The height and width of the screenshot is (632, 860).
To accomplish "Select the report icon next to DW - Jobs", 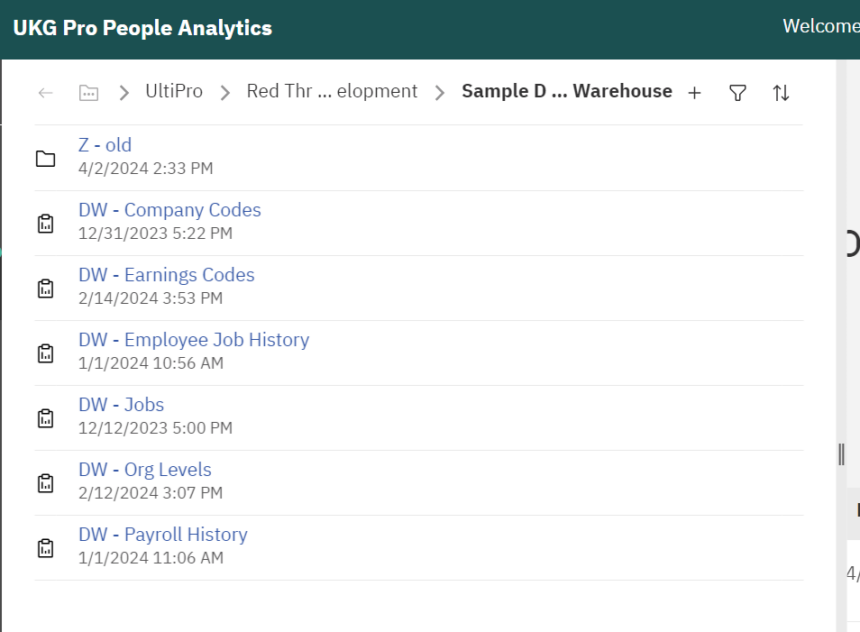I will tap(45, 417).
